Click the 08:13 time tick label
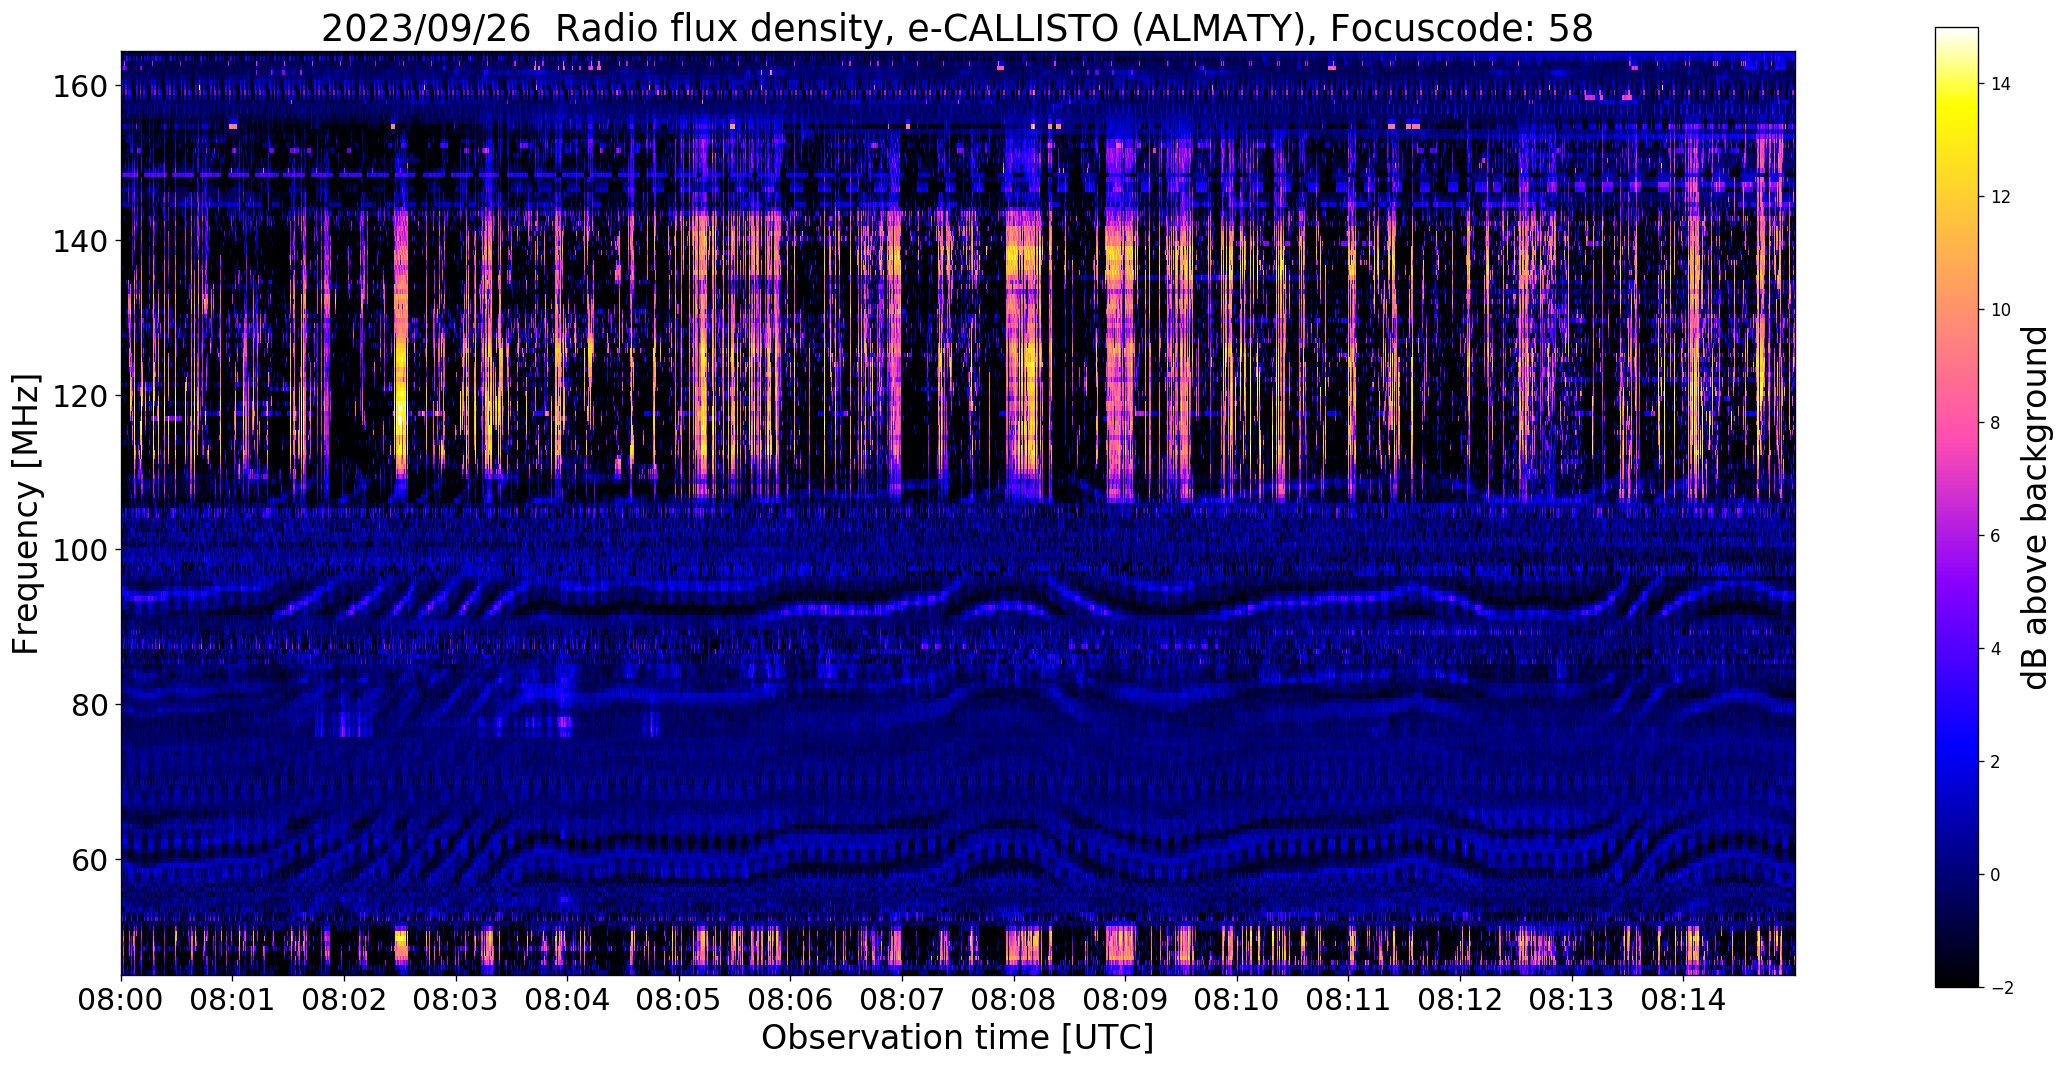The width and height of the screenshot is (2066, 1067). coord(1572,999)
